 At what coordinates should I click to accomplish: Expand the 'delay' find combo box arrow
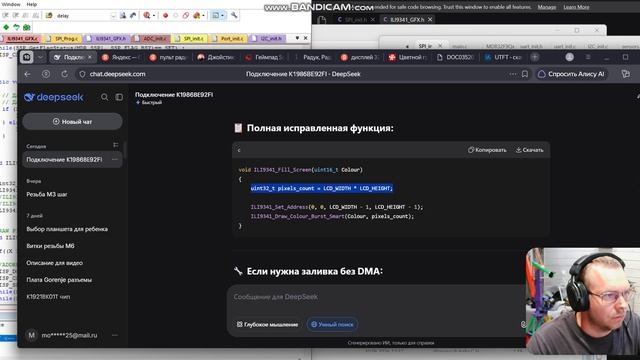113,16
